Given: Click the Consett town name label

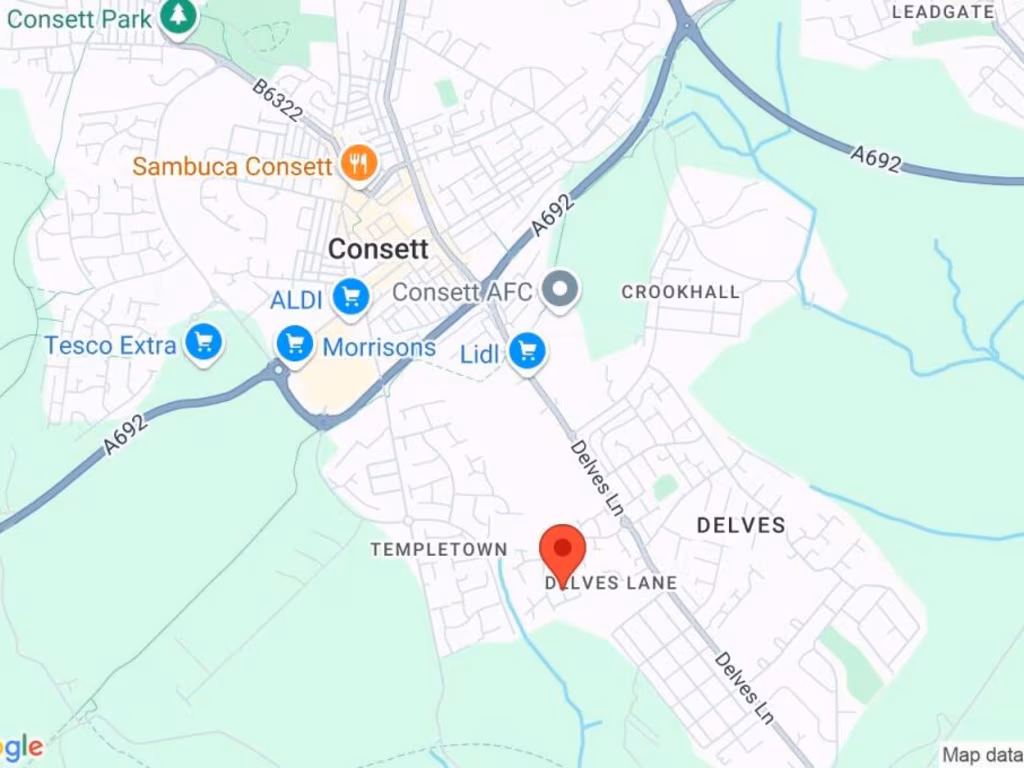Looking at the screenshot, I should coord(378,249).
